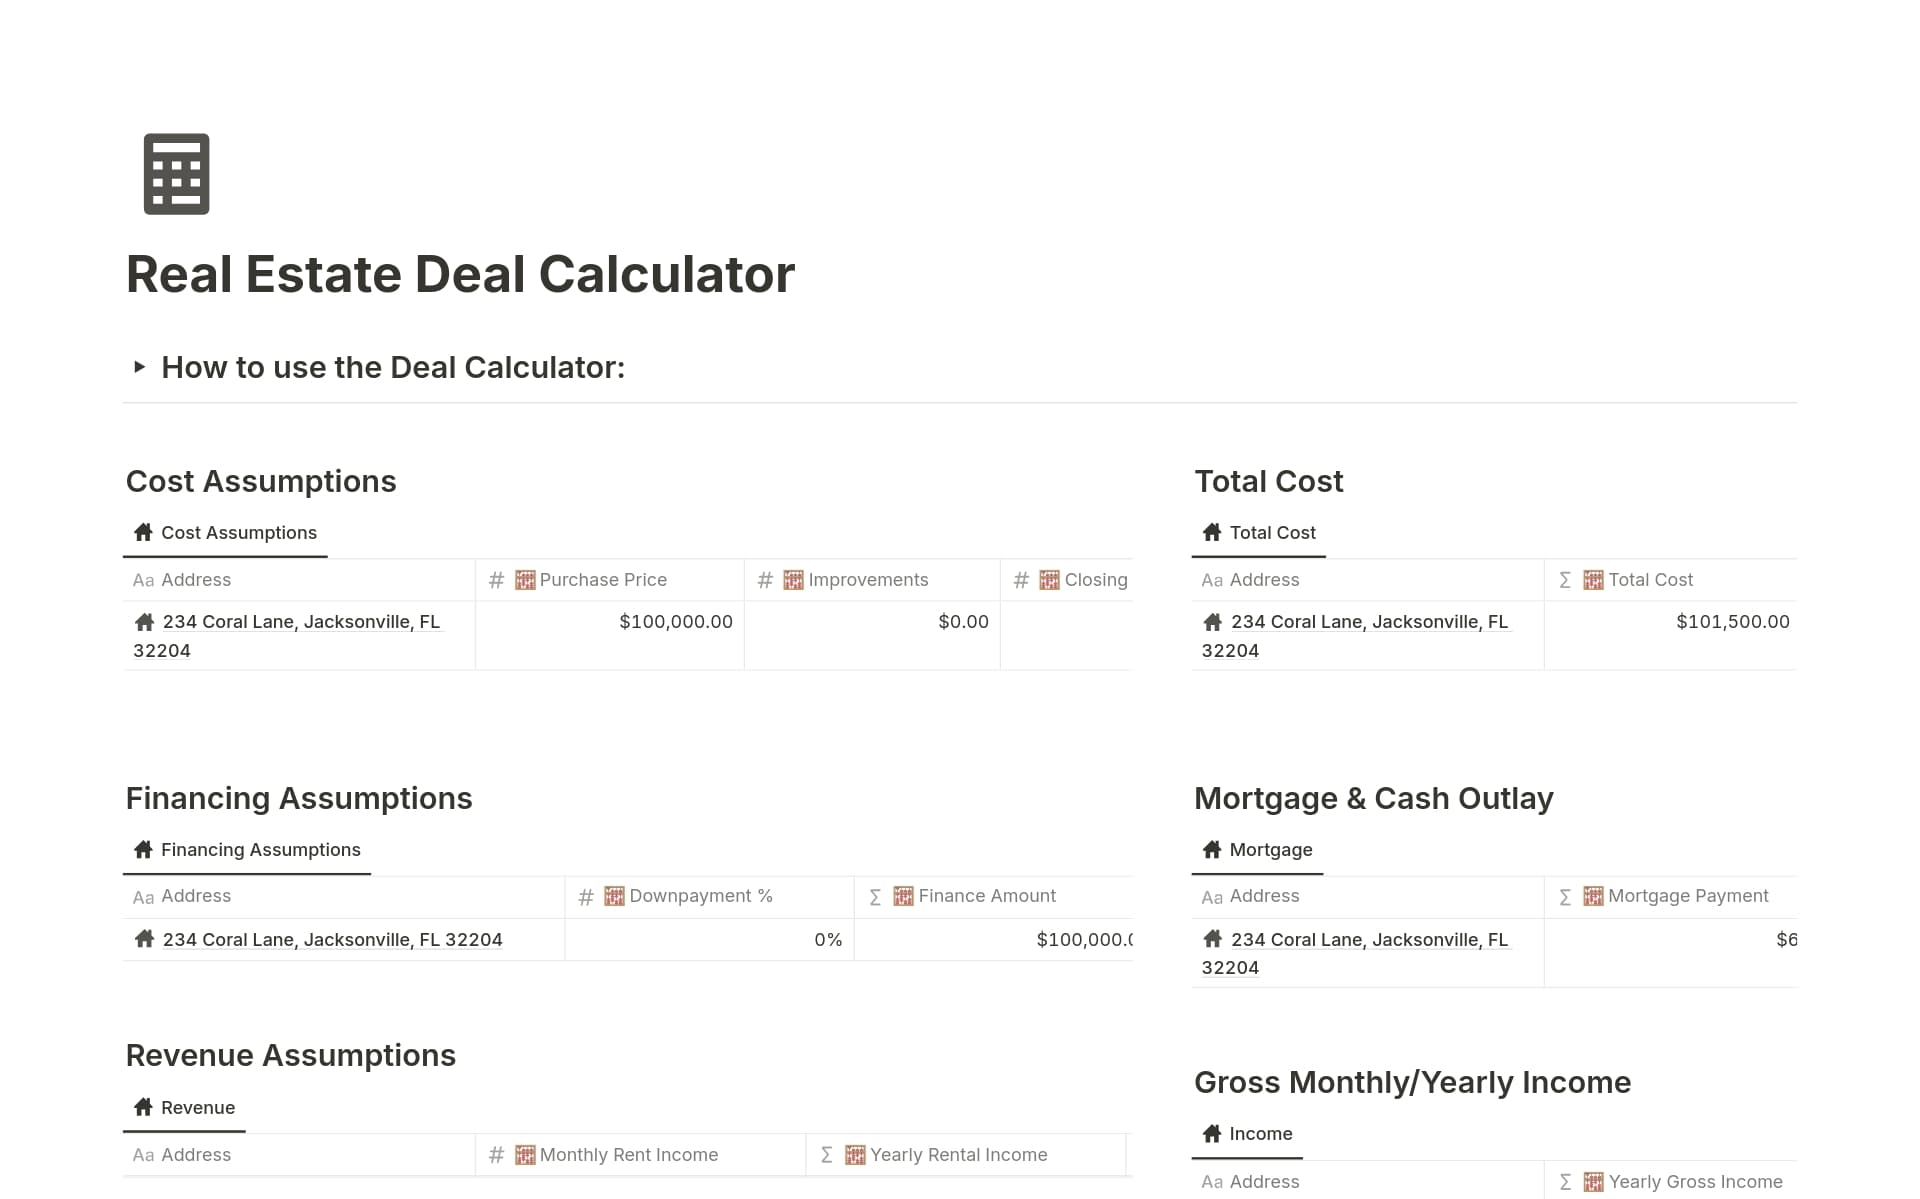Click the house icon beside the Income view
The image size is (1920, 1199).
pyautogui.click(x=1212, y=1133)
